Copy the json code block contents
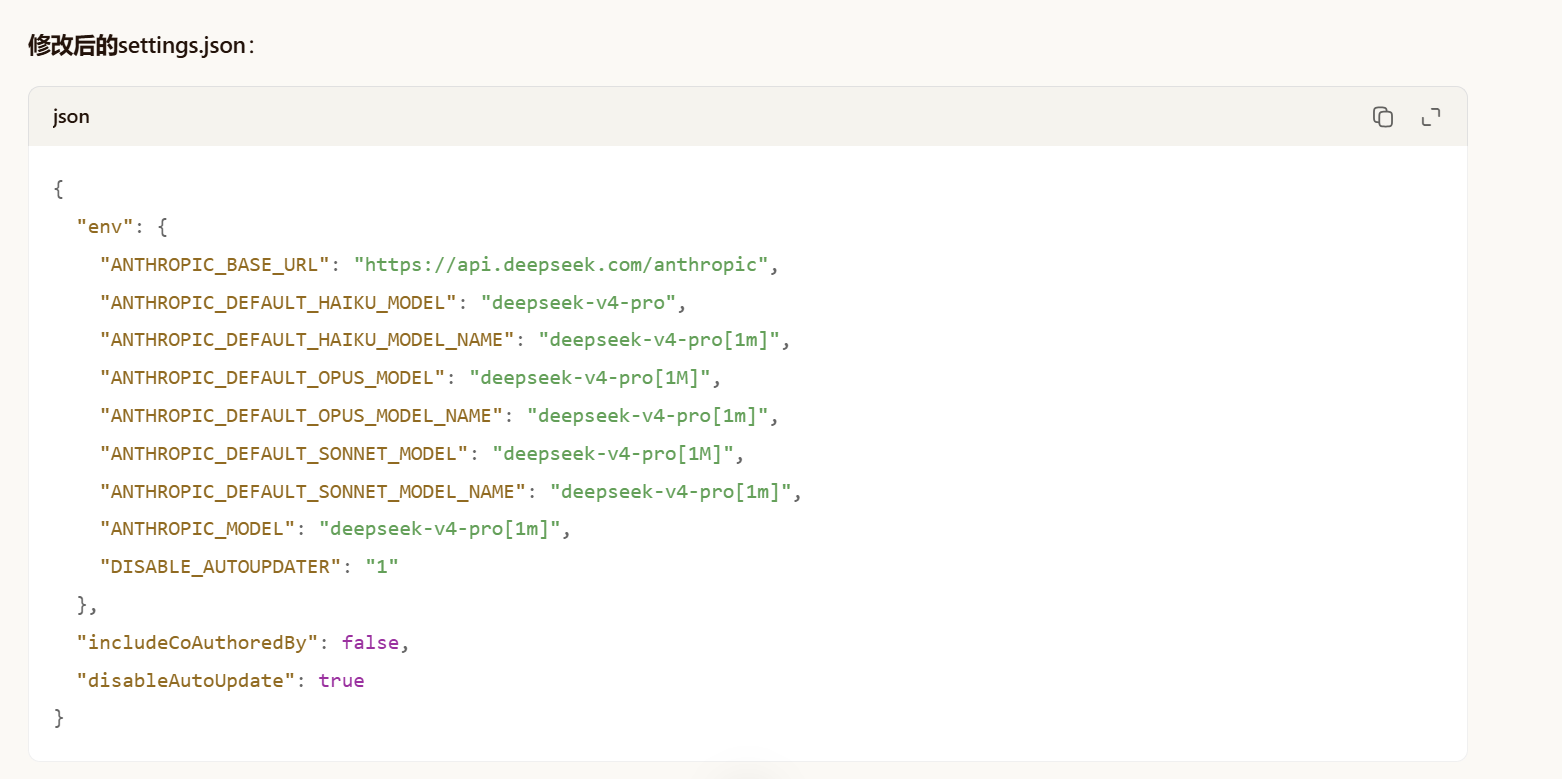This screenshot has height=779, width=1562. [x=1383, y=117]
